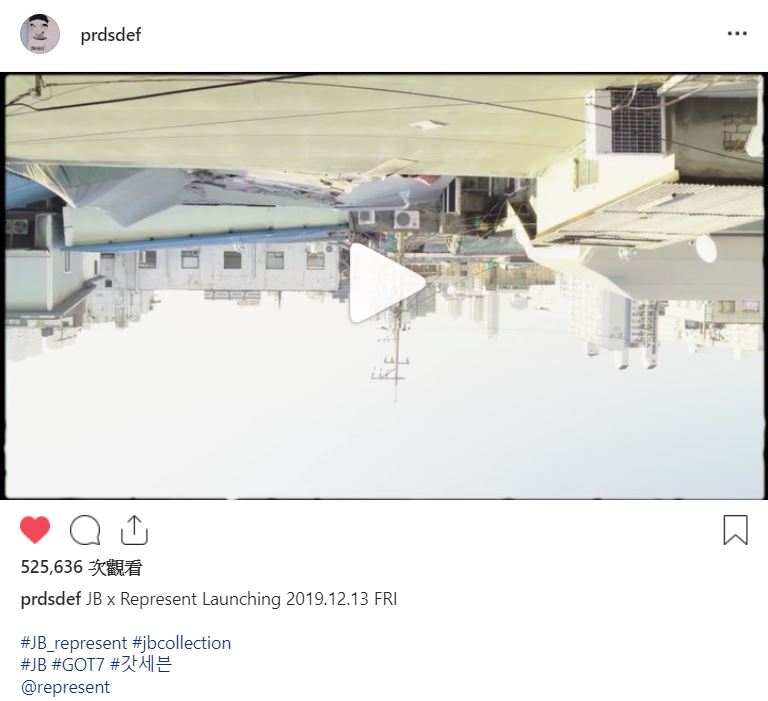The image size is (768, 701).
Task: Click the prdsdef username in post header
Action: [111, 35]
